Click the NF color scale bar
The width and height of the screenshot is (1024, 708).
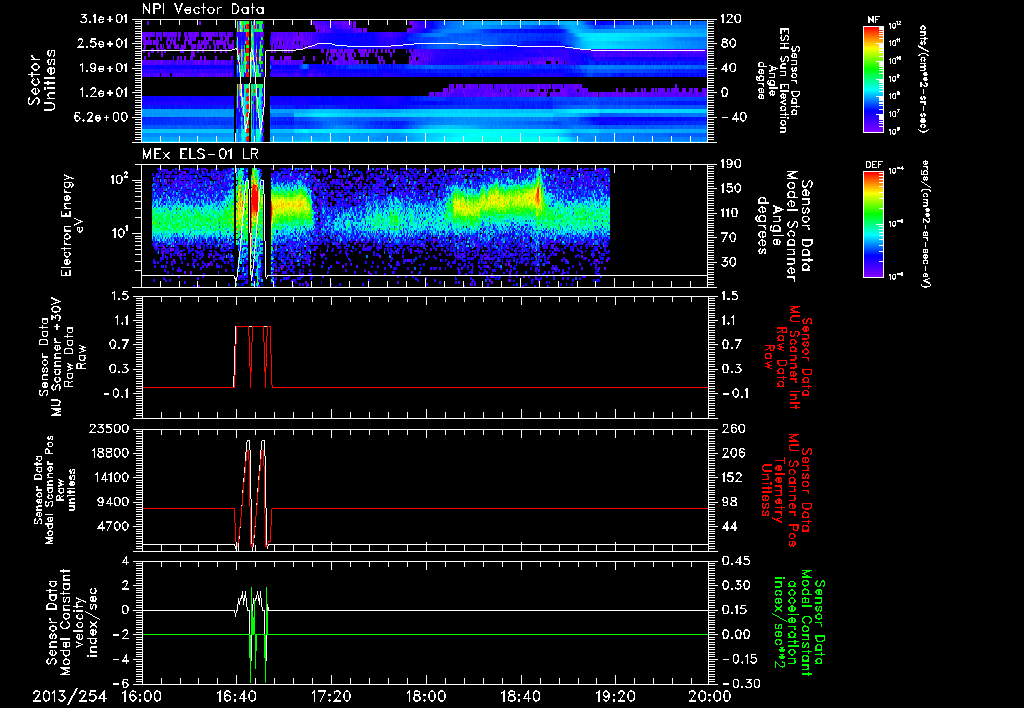pos(874,78)
